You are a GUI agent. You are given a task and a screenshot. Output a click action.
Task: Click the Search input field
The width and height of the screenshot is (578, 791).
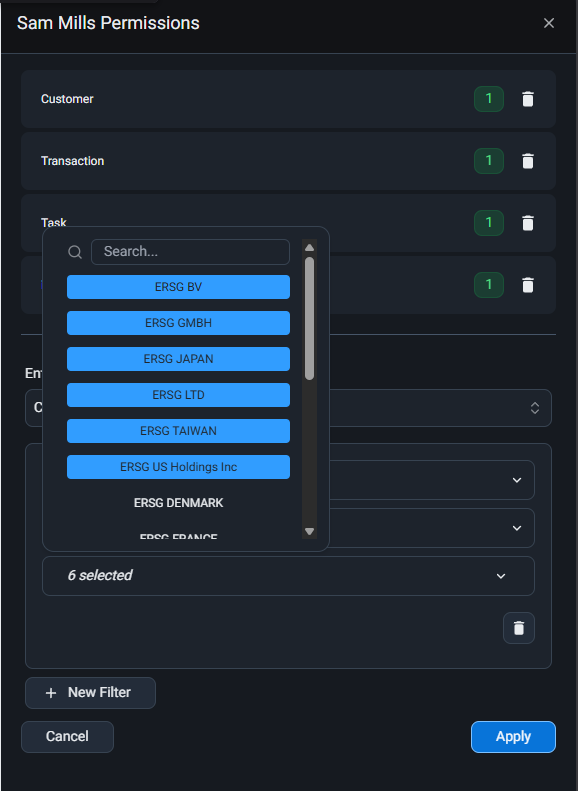click(x=190, y=252)
